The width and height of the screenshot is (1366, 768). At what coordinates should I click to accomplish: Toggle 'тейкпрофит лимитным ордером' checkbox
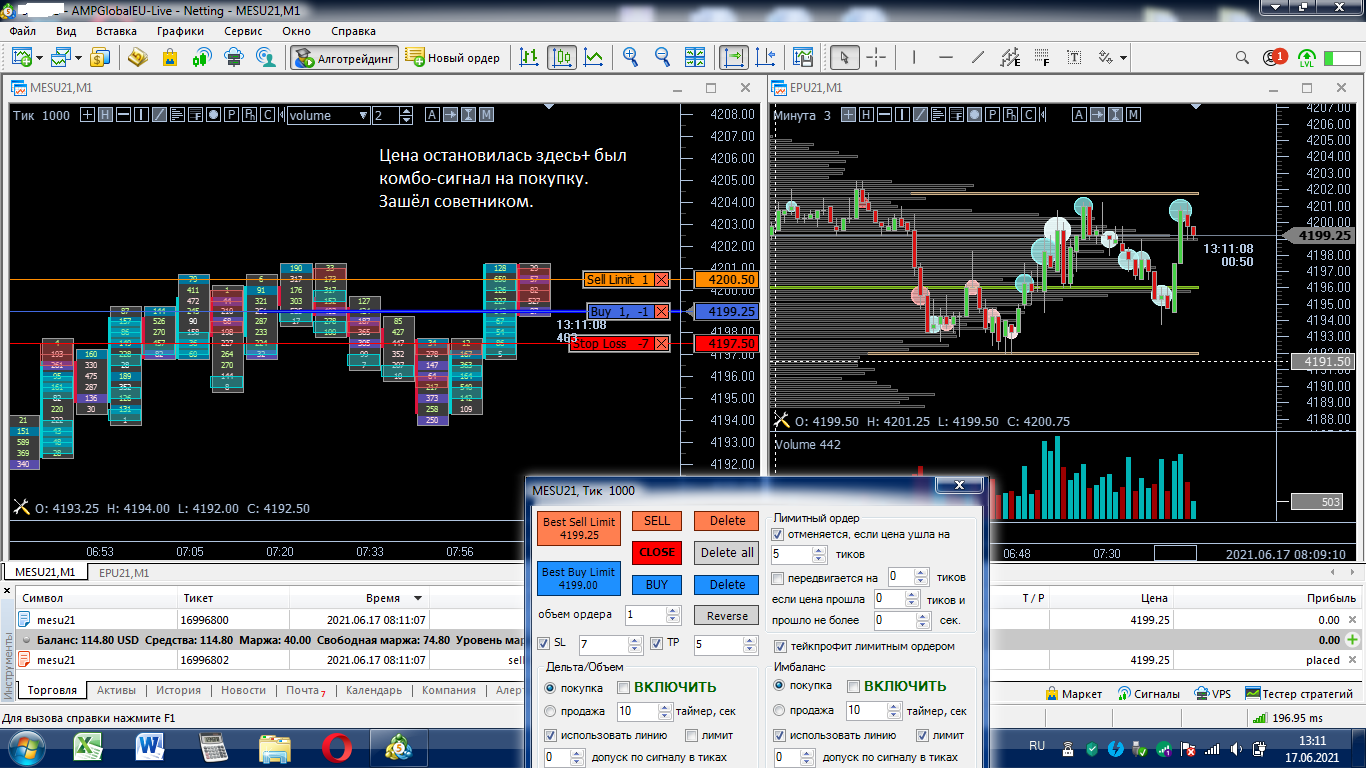(781, 646)
